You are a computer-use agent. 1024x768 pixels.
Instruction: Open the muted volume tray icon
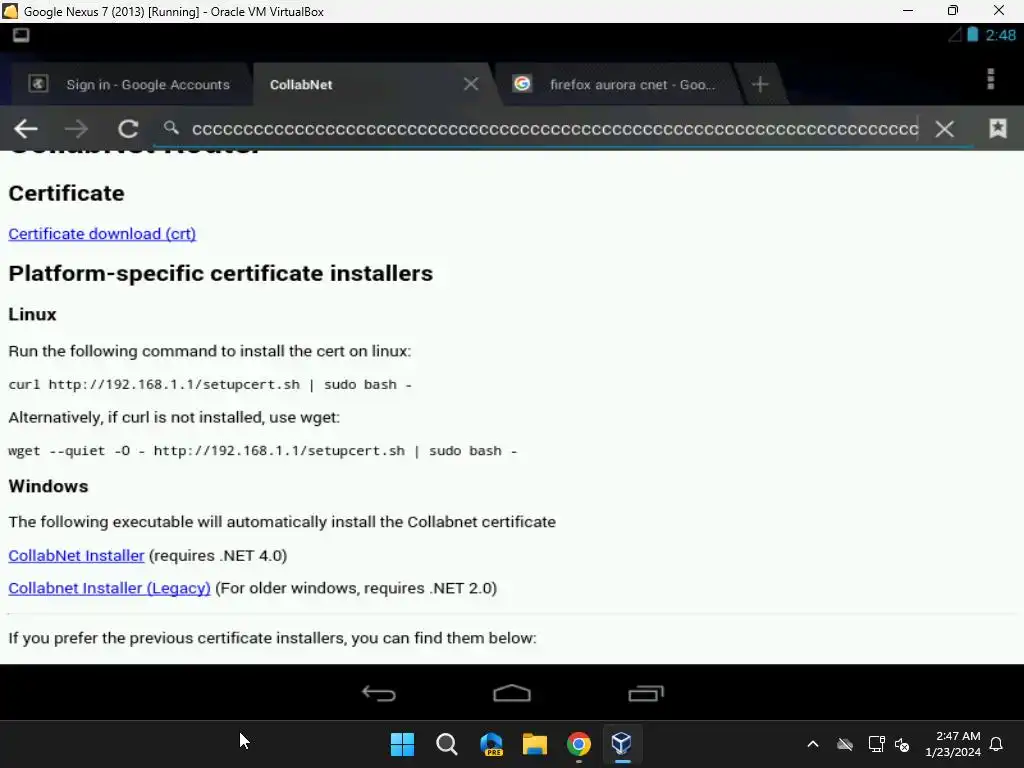pyautogui.click(x=903, y=744)
